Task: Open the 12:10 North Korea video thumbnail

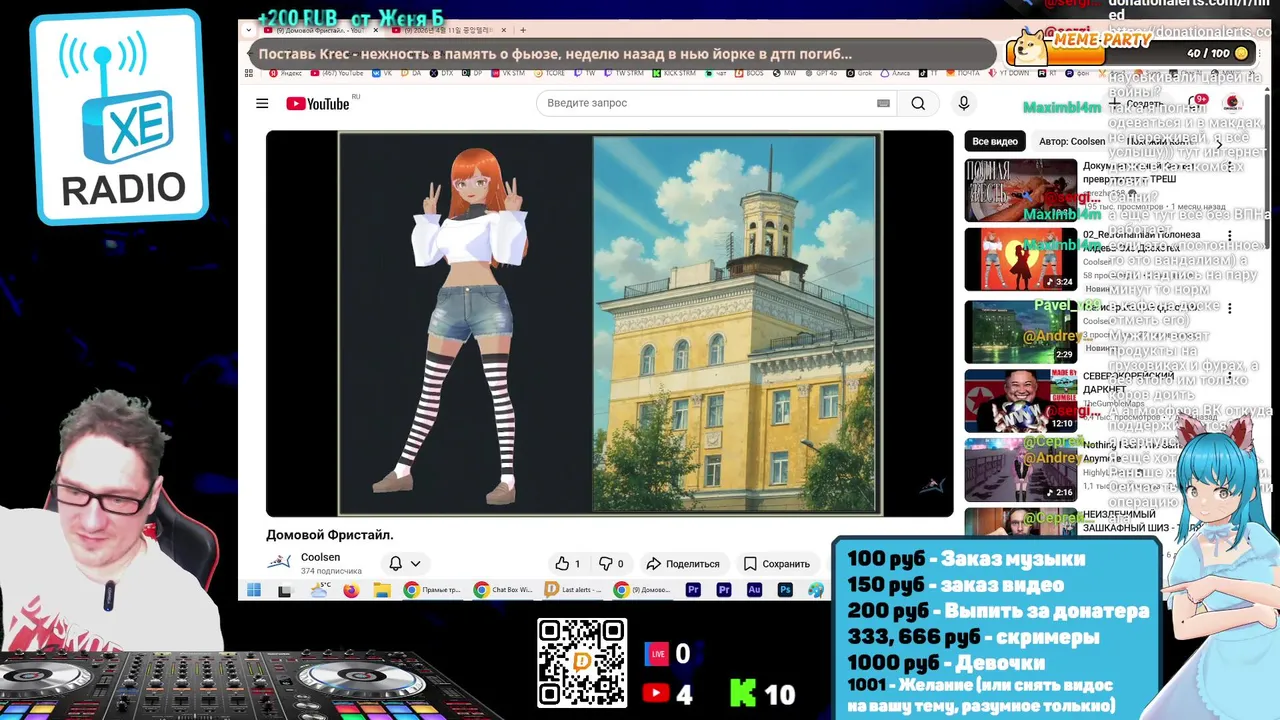Action: tap(1021, 401)
